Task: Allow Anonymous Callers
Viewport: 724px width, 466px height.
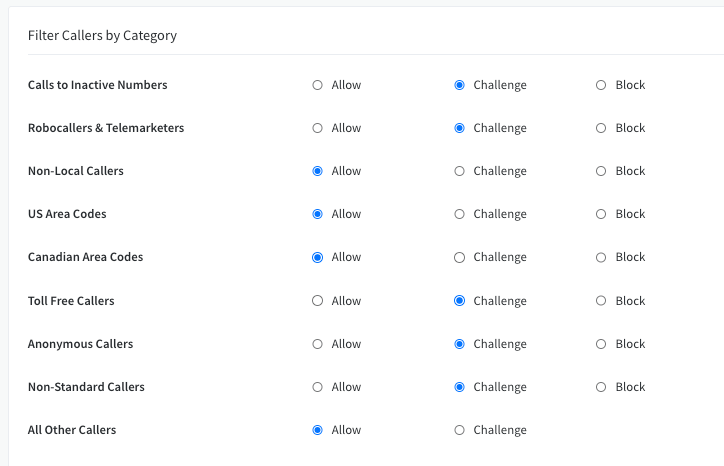Action: pyautogui.click(x=318, y=344)
